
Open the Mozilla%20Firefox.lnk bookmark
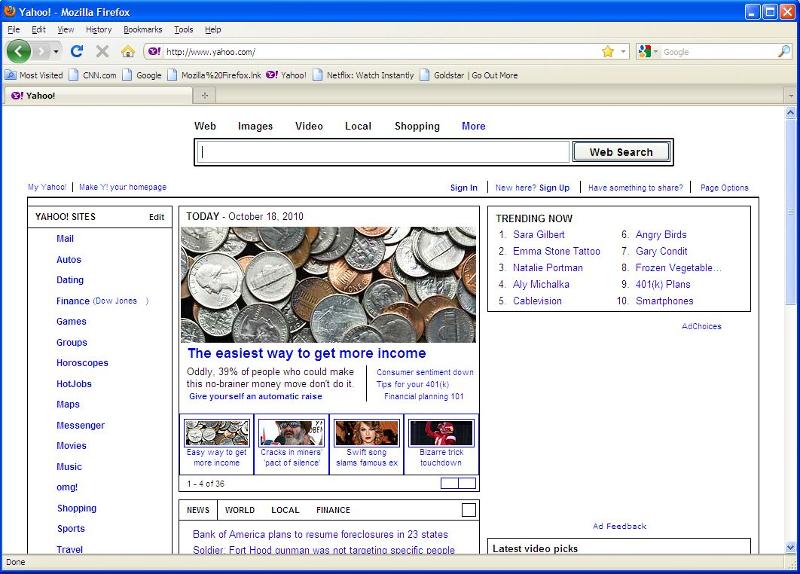coord(214,76)
